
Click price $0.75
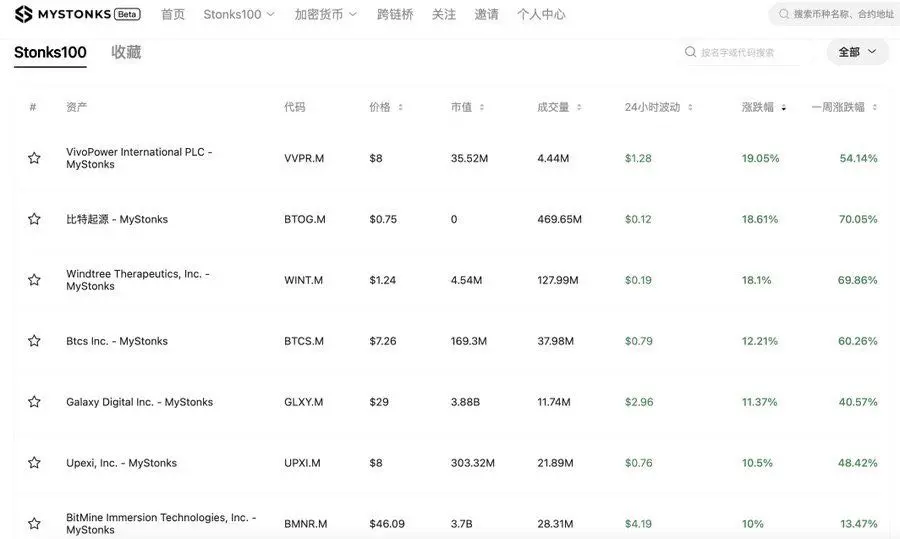383,219
